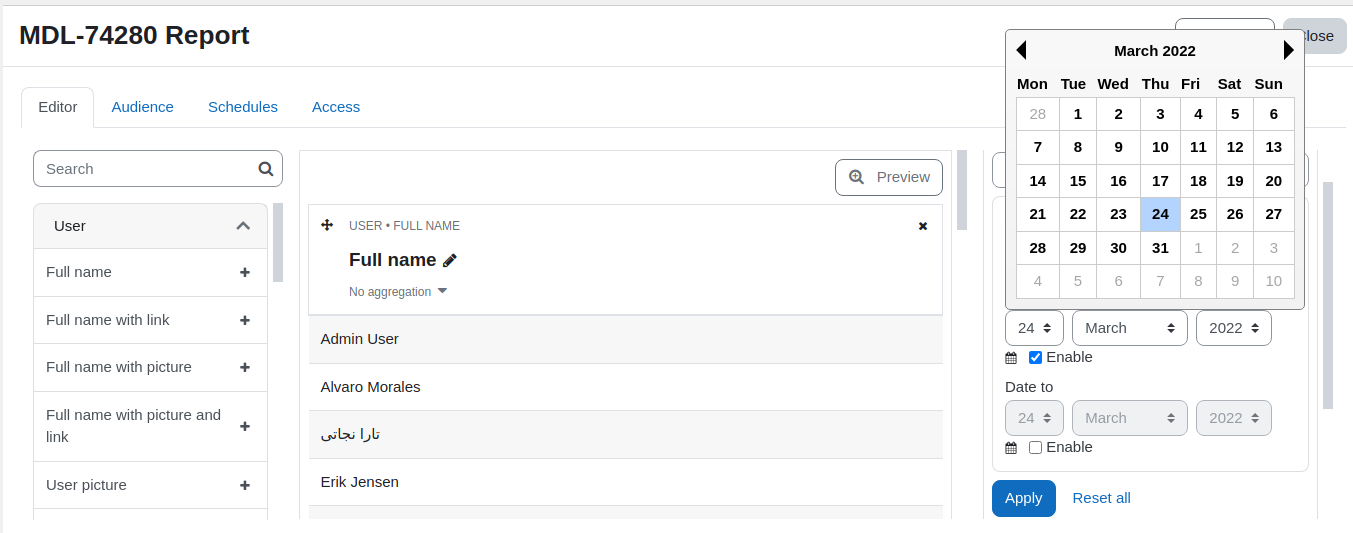The height and width of the screenshot is (533, 1353).
Task: Open the Schedules tab
Action: pos(243,107)
